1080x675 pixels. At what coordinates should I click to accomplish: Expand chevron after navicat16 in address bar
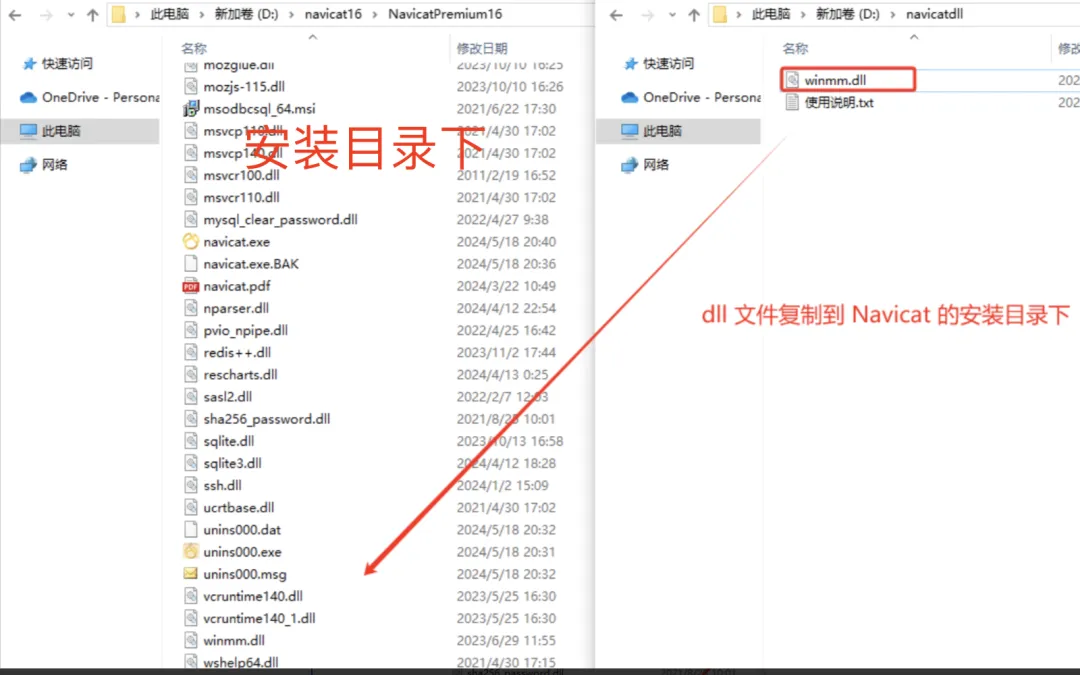click(x=375, y=14)
